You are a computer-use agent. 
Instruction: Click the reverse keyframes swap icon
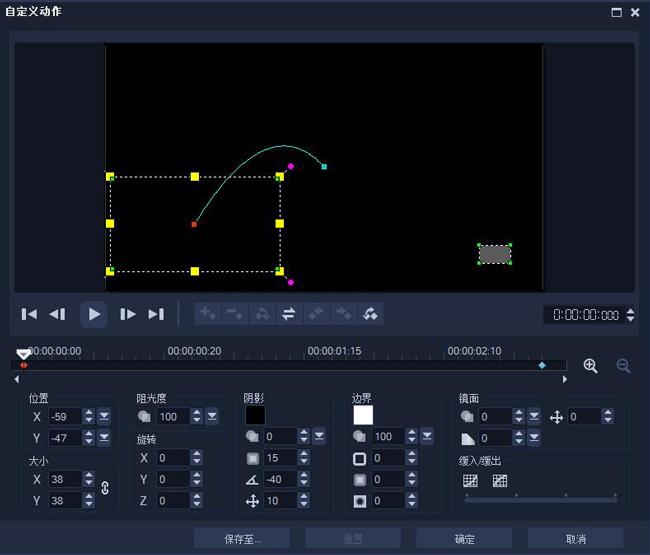pos(289,314)
